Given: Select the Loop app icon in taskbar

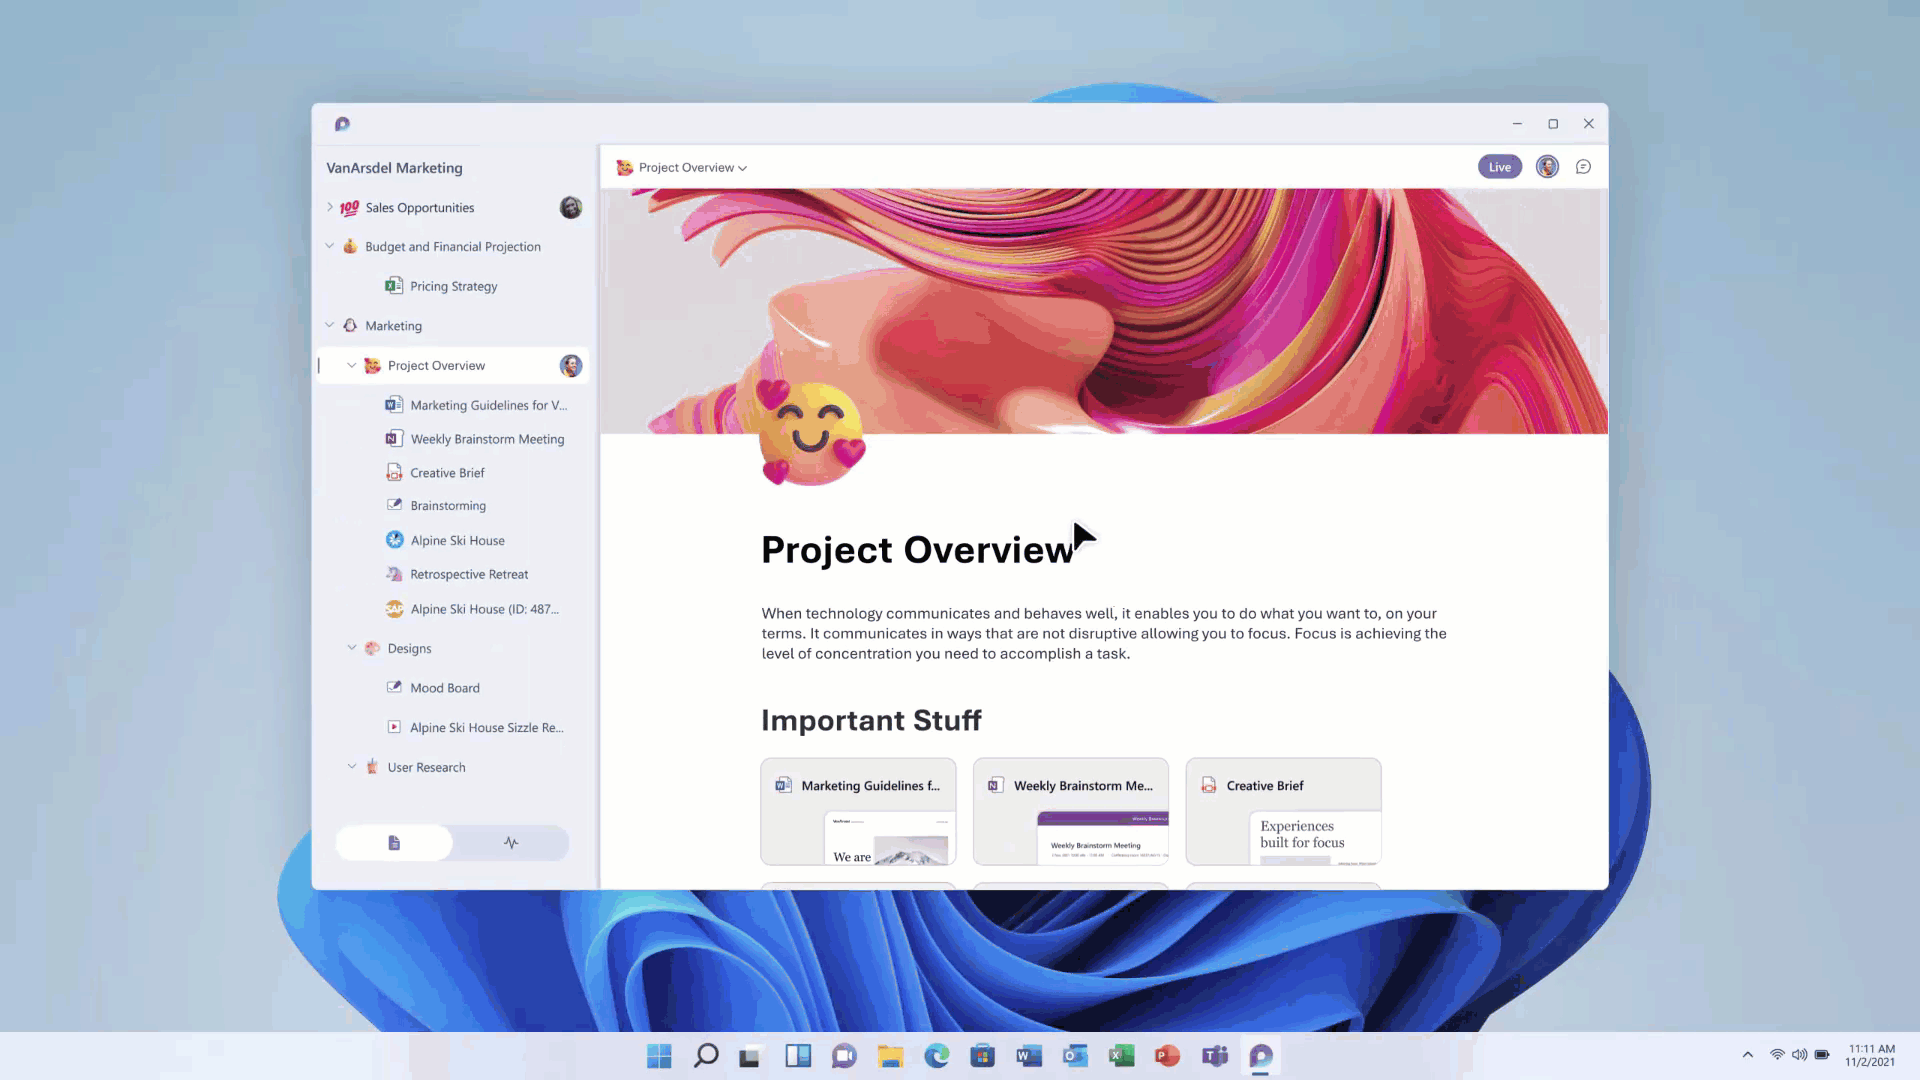Looking at the screenshot, I should (x=1261, y=1055).
